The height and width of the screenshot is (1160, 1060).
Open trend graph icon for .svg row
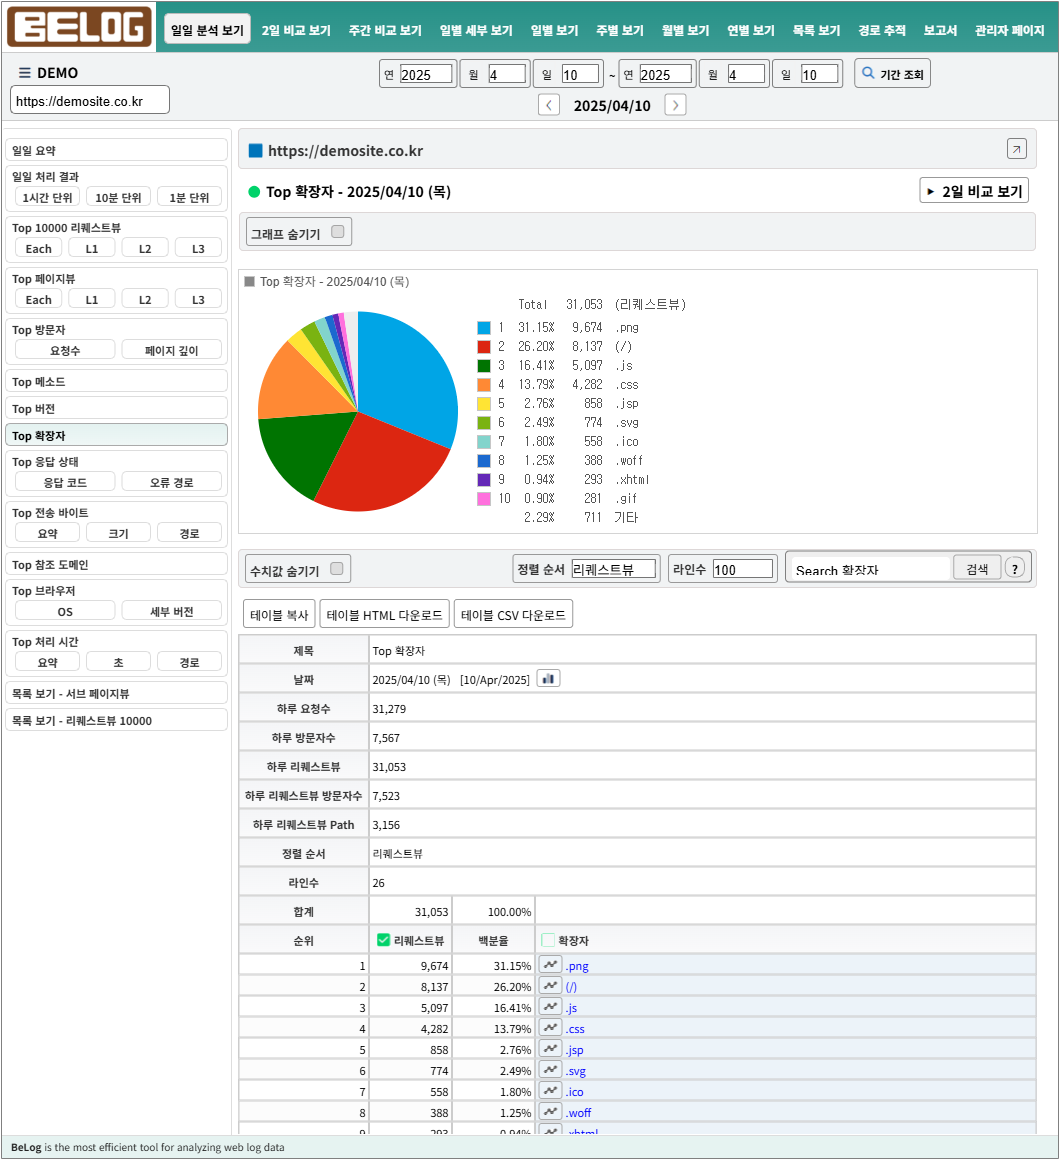[x=550, y=1070]
